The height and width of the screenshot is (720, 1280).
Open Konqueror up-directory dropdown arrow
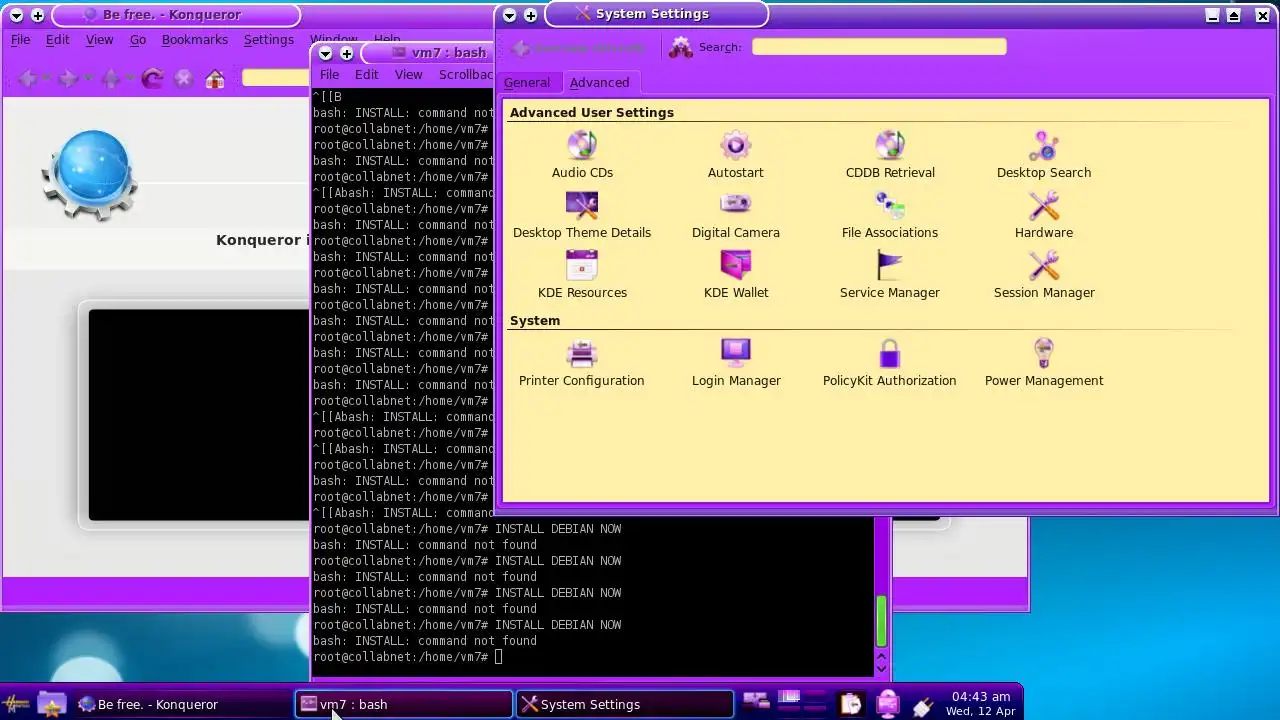coord(129,78)
